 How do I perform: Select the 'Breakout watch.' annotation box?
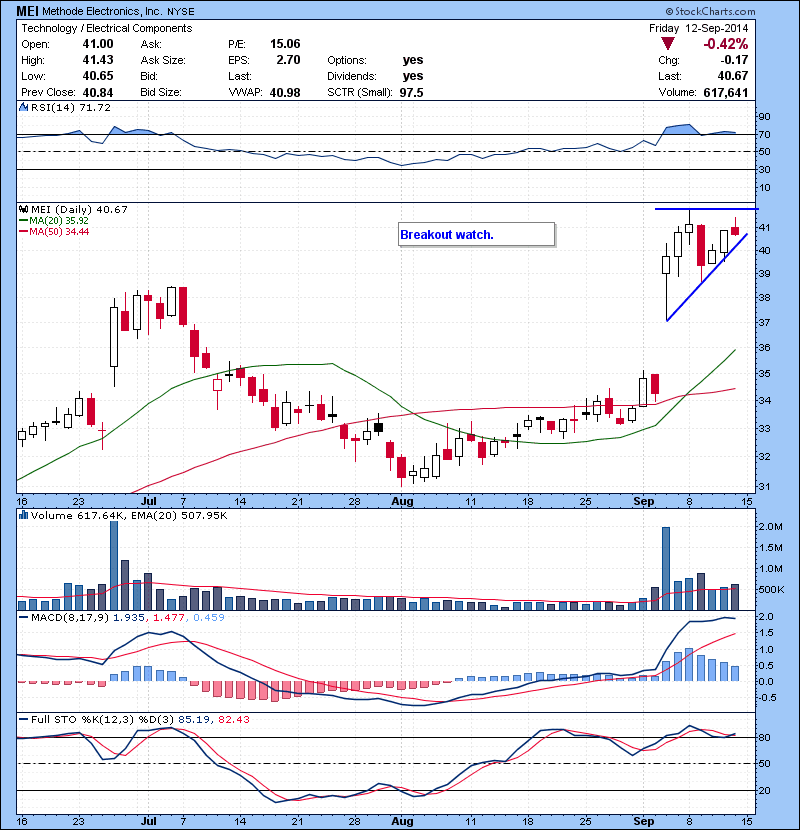475,235
